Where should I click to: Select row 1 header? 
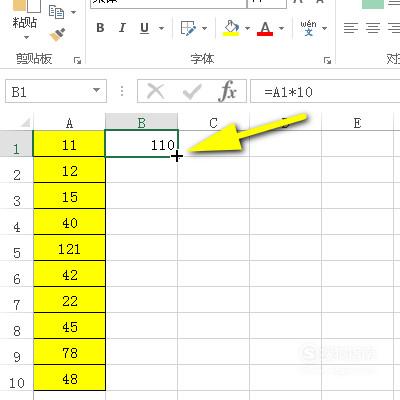point(16,145)
